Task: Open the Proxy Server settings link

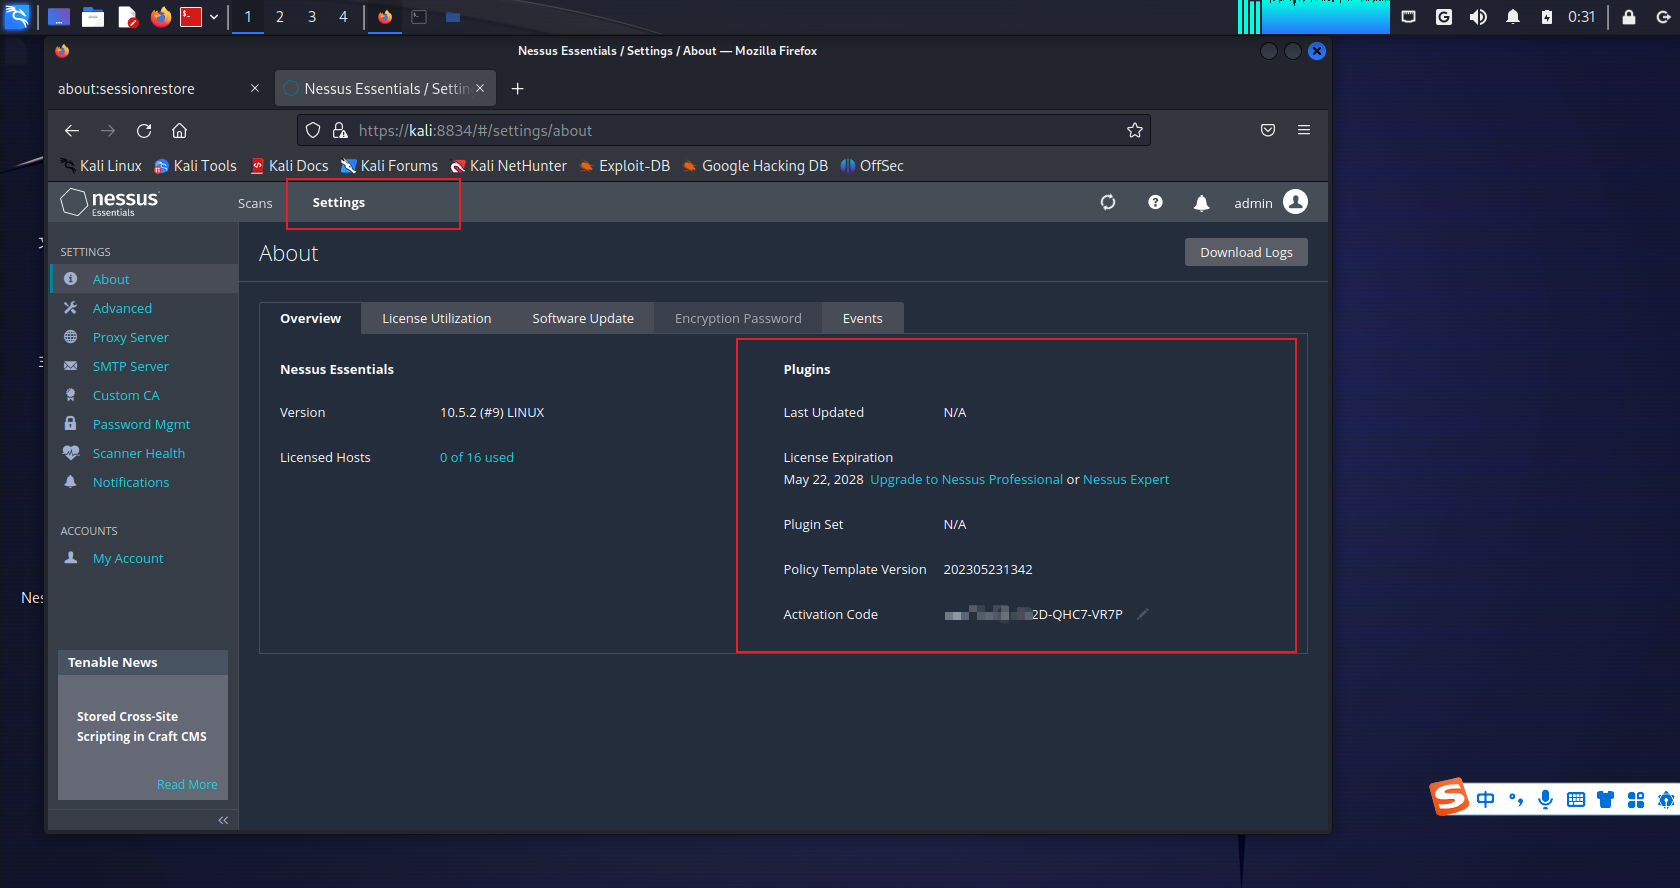Action: [x=131, y=337]
